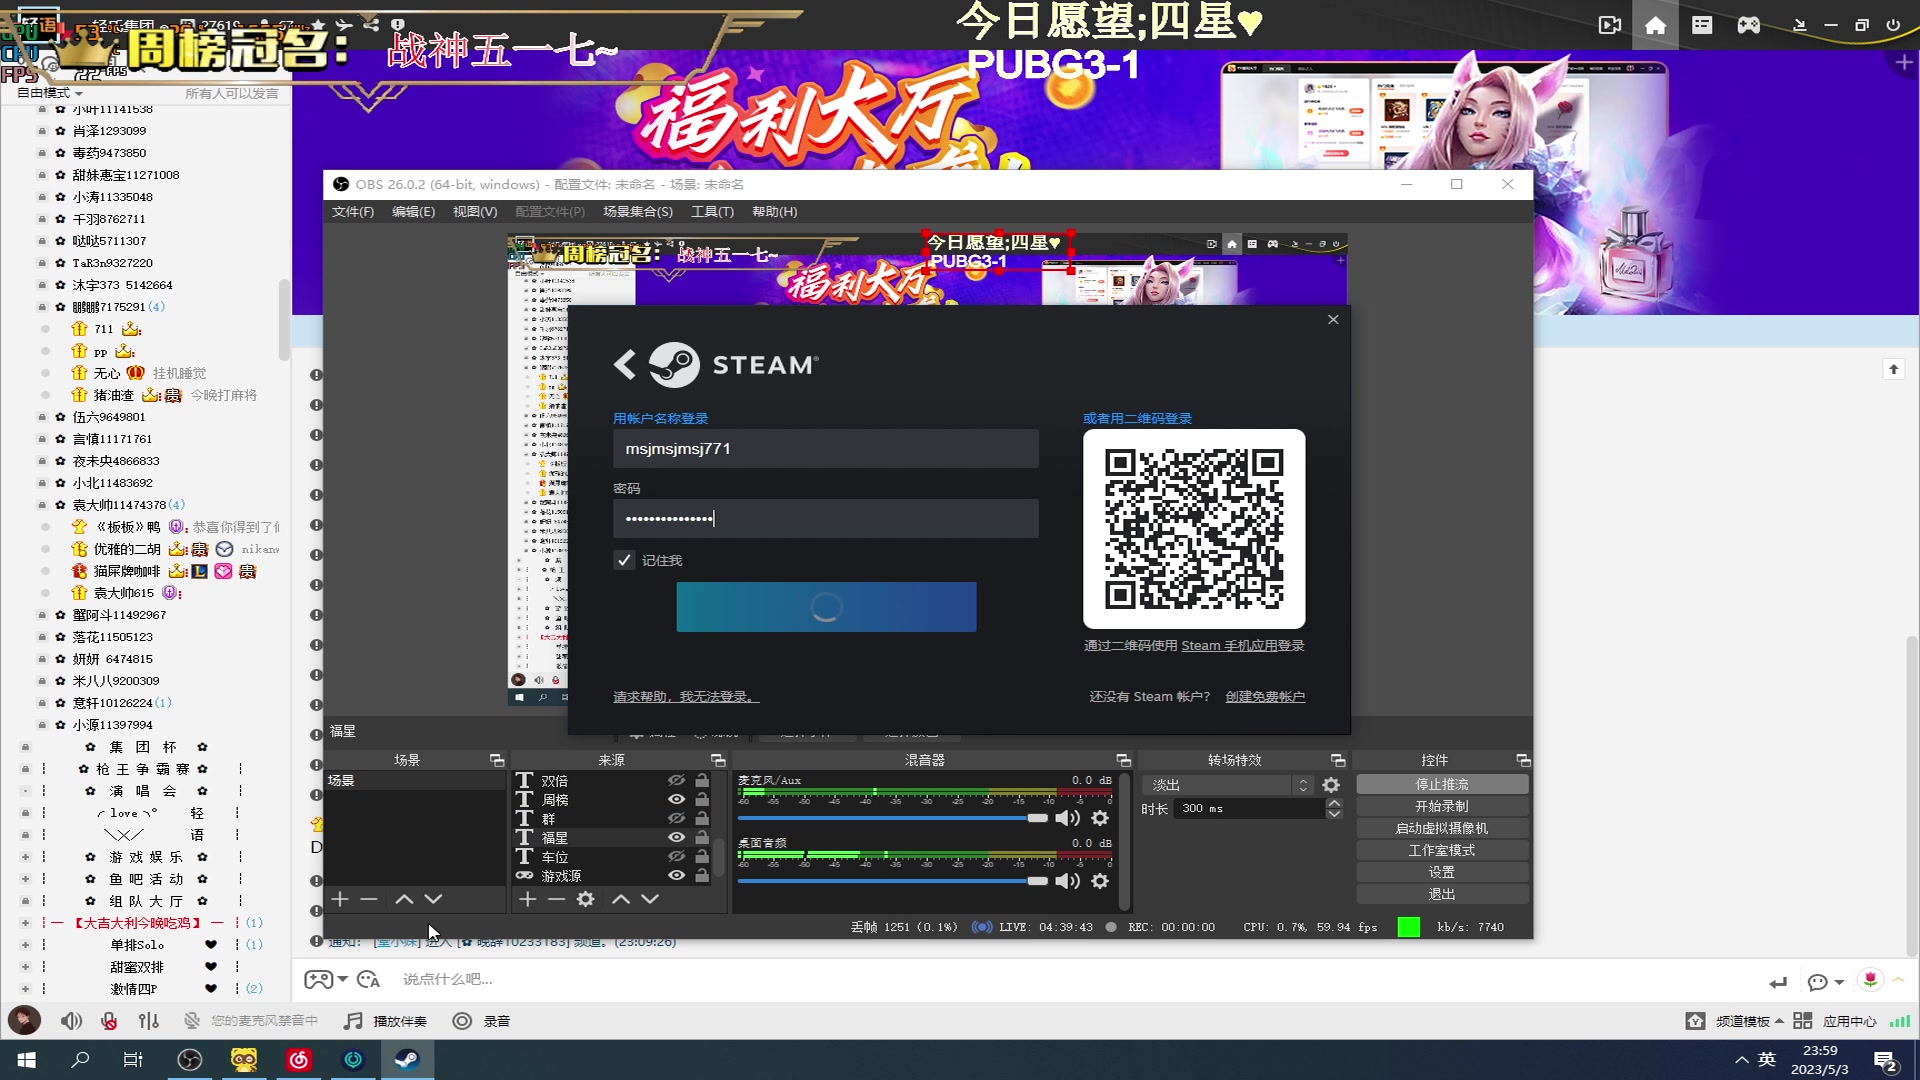Open source properties gear in 来源 panel
Image resolution: width=1920 pixels, height=1080 pixels.
pyautogui.click(x=586, y=900)
